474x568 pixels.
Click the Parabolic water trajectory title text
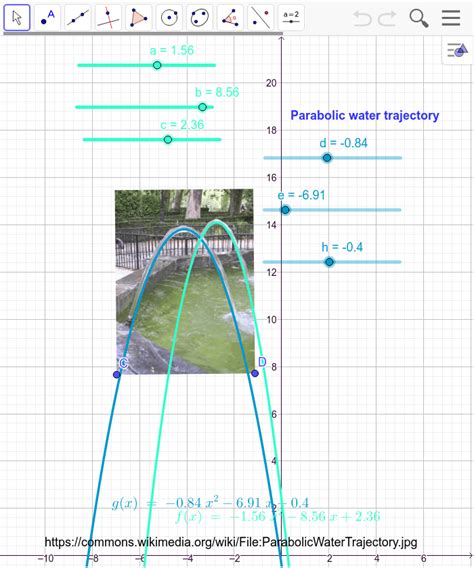(x=365, y=116)
